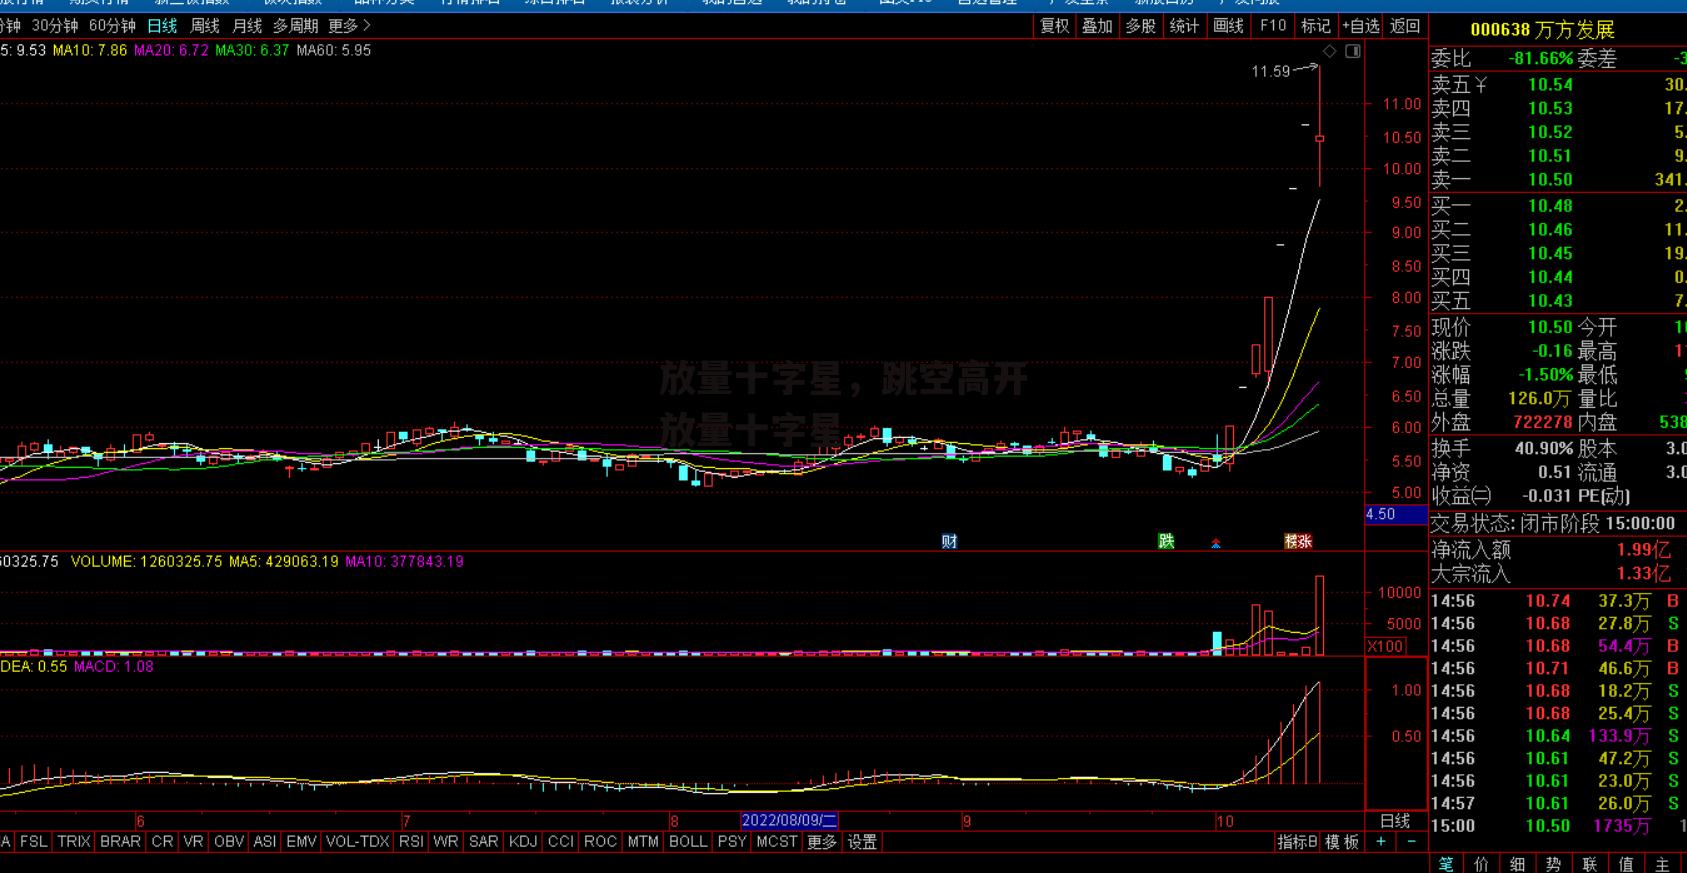Click the 财 marker on chart
The image size is (1687, 873).
(x=949, y=541)
